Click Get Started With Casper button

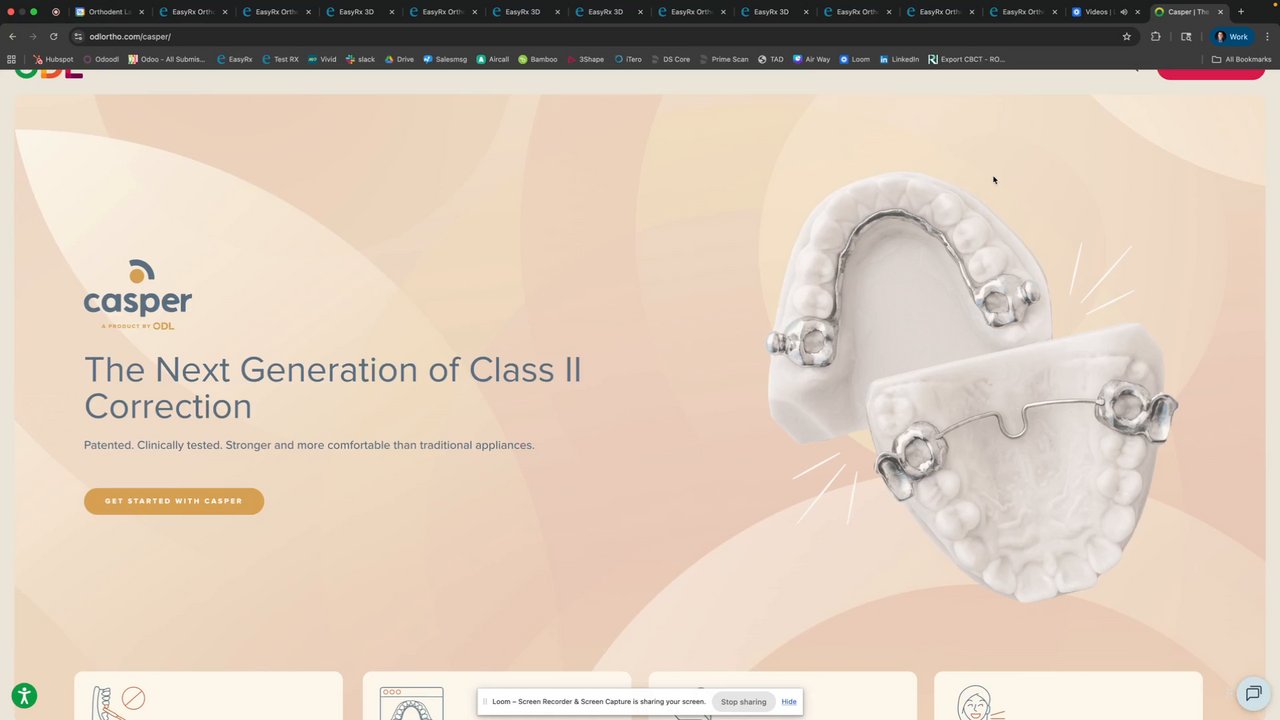coord(174,501)
